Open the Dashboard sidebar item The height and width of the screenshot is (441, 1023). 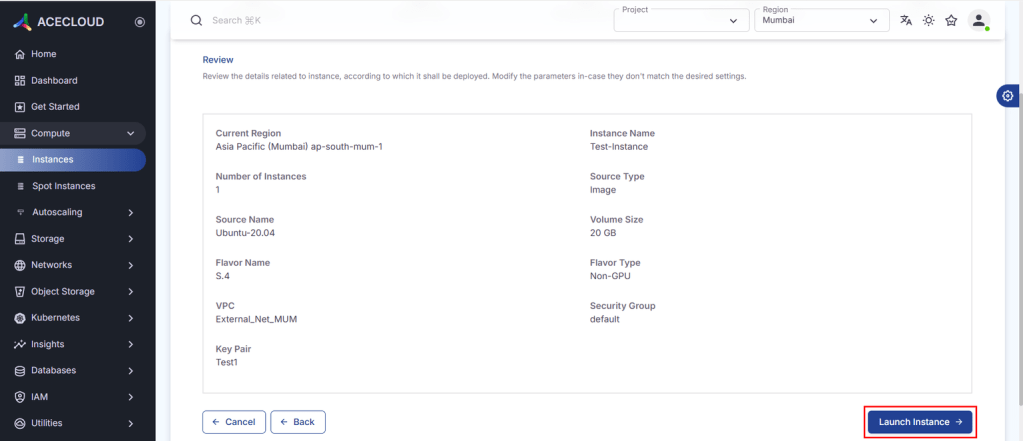tap(54, 80)
